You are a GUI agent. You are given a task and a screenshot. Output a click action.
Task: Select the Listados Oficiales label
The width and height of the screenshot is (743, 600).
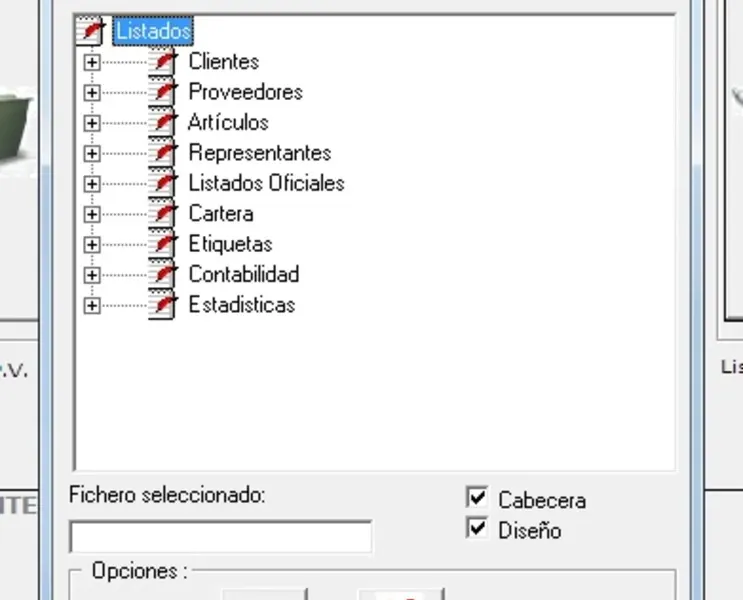point(266,183)
